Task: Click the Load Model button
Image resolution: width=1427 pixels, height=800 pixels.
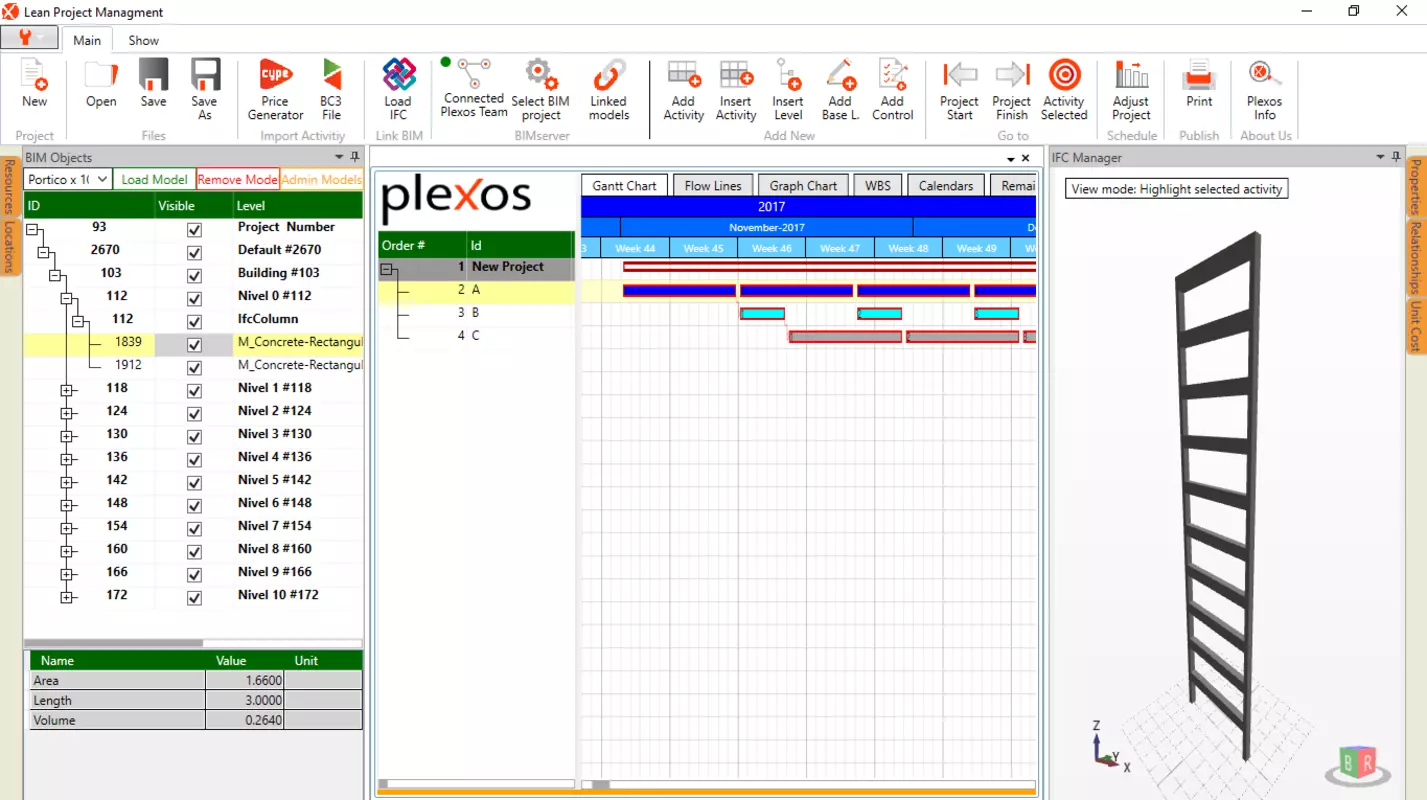Action: tap(154, 179)
